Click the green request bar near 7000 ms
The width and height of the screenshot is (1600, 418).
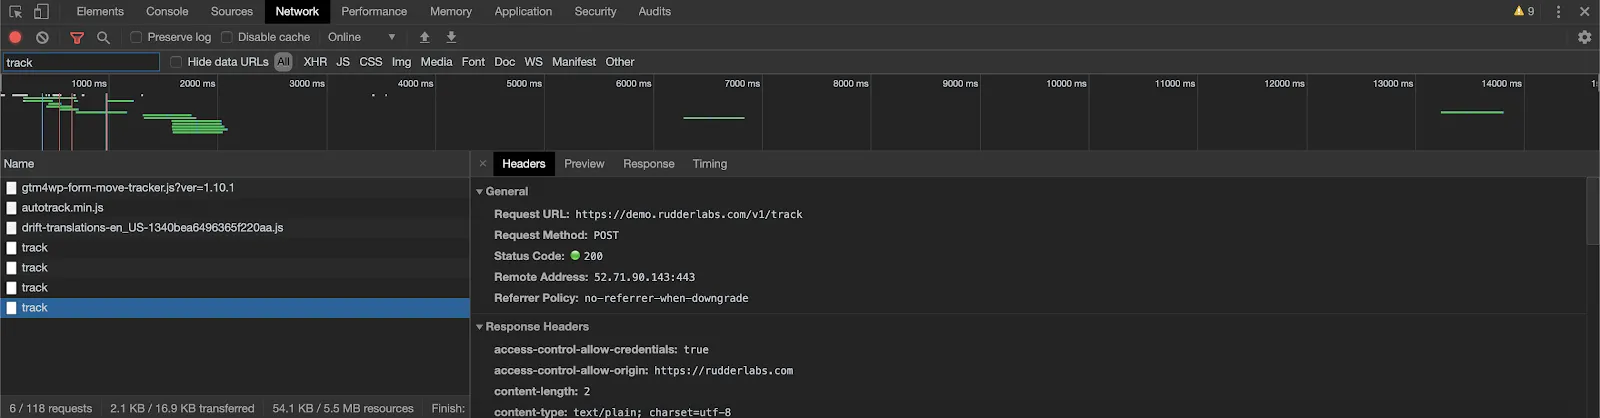tap(714, 118)
